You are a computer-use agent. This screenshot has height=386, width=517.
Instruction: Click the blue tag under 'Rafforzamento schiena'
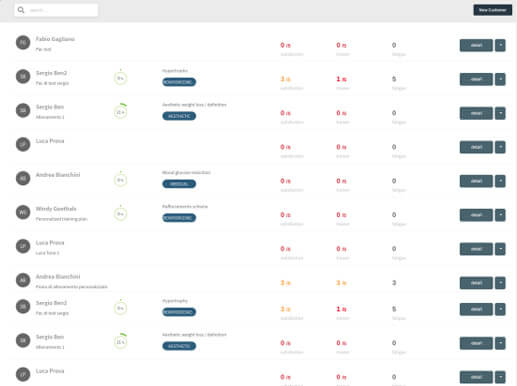pos(179,218)
